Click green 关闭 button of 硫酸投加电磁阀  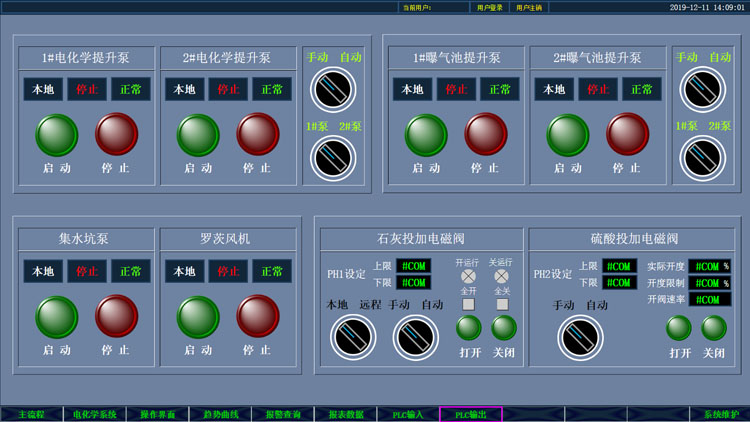tap(714, 328)
